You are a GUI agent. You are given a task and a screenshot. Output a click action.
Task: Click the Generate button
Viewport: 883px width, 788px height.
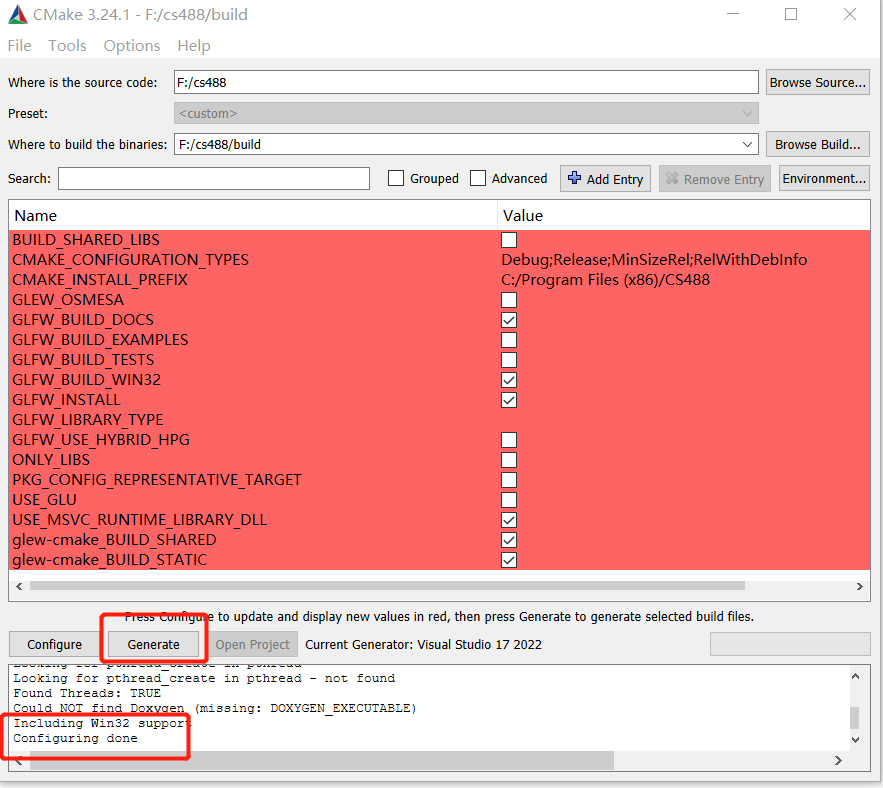pos(153,644)
